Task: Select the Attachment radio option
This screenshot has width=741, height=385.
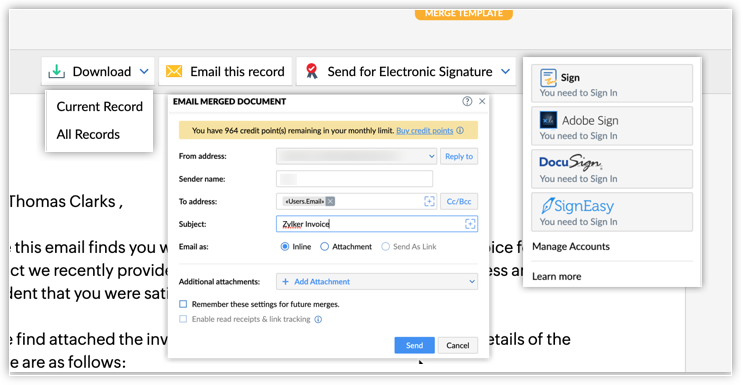Action: [x=324, y=247]
